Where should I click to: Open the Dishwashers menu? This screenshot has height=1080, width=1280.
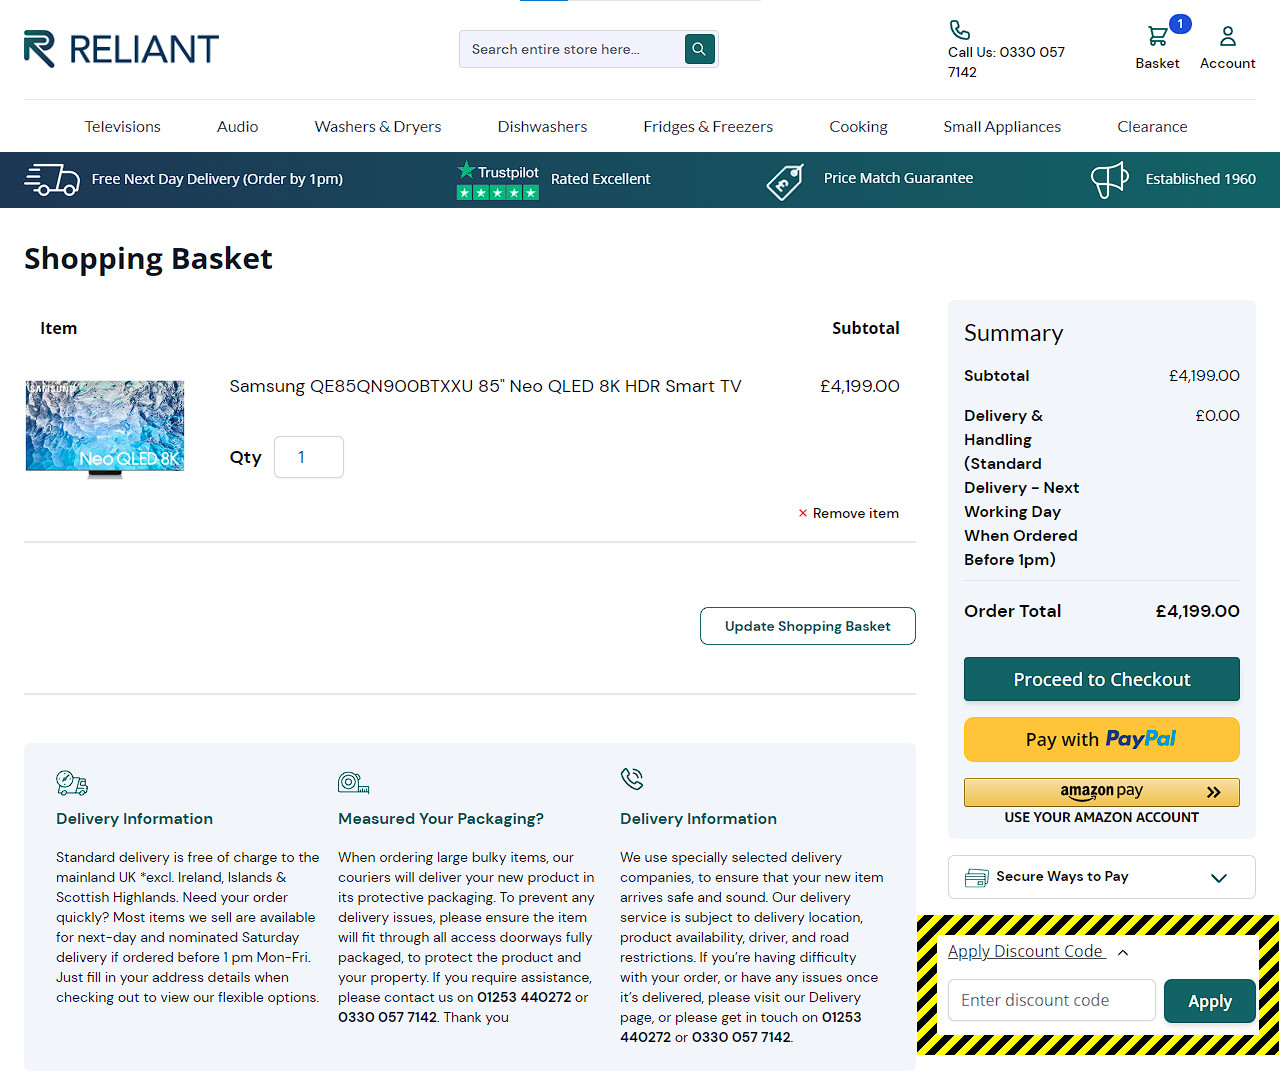tap(543, 127)
